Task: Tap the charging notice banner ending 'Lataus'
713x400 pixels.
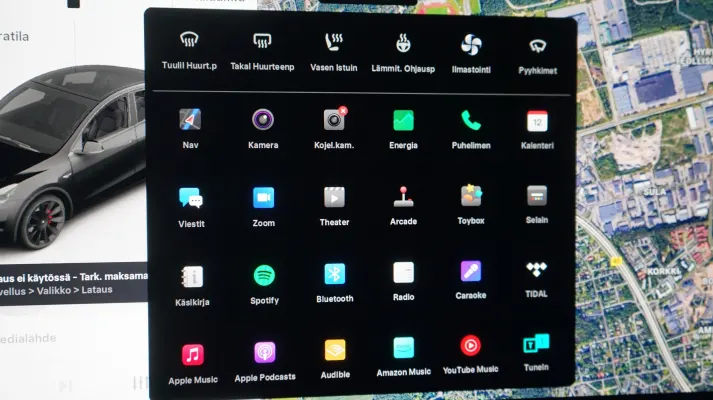Action: [74, 284]
